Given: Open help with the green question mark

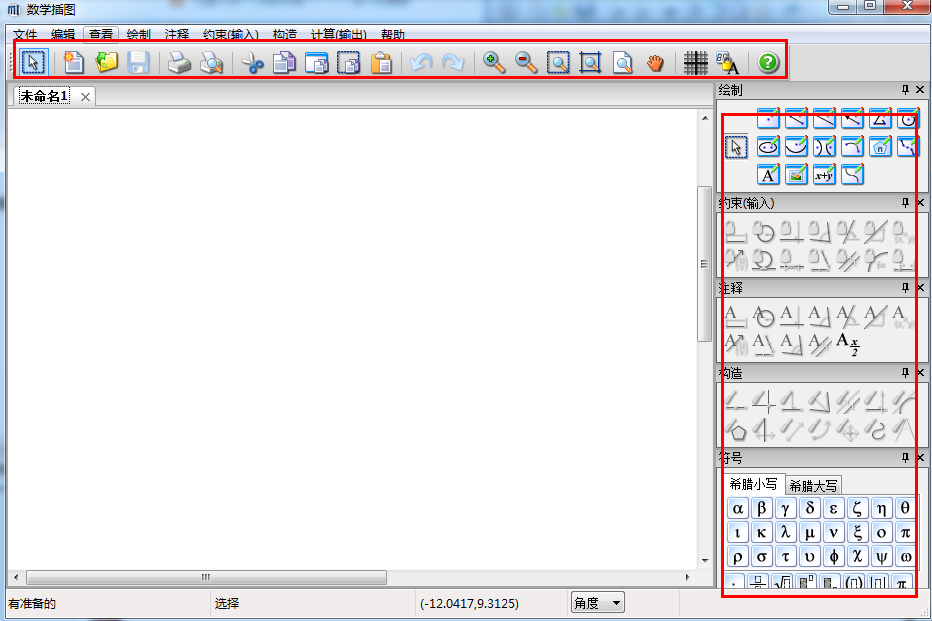Looking at the screenshot, I should (768, 62).
